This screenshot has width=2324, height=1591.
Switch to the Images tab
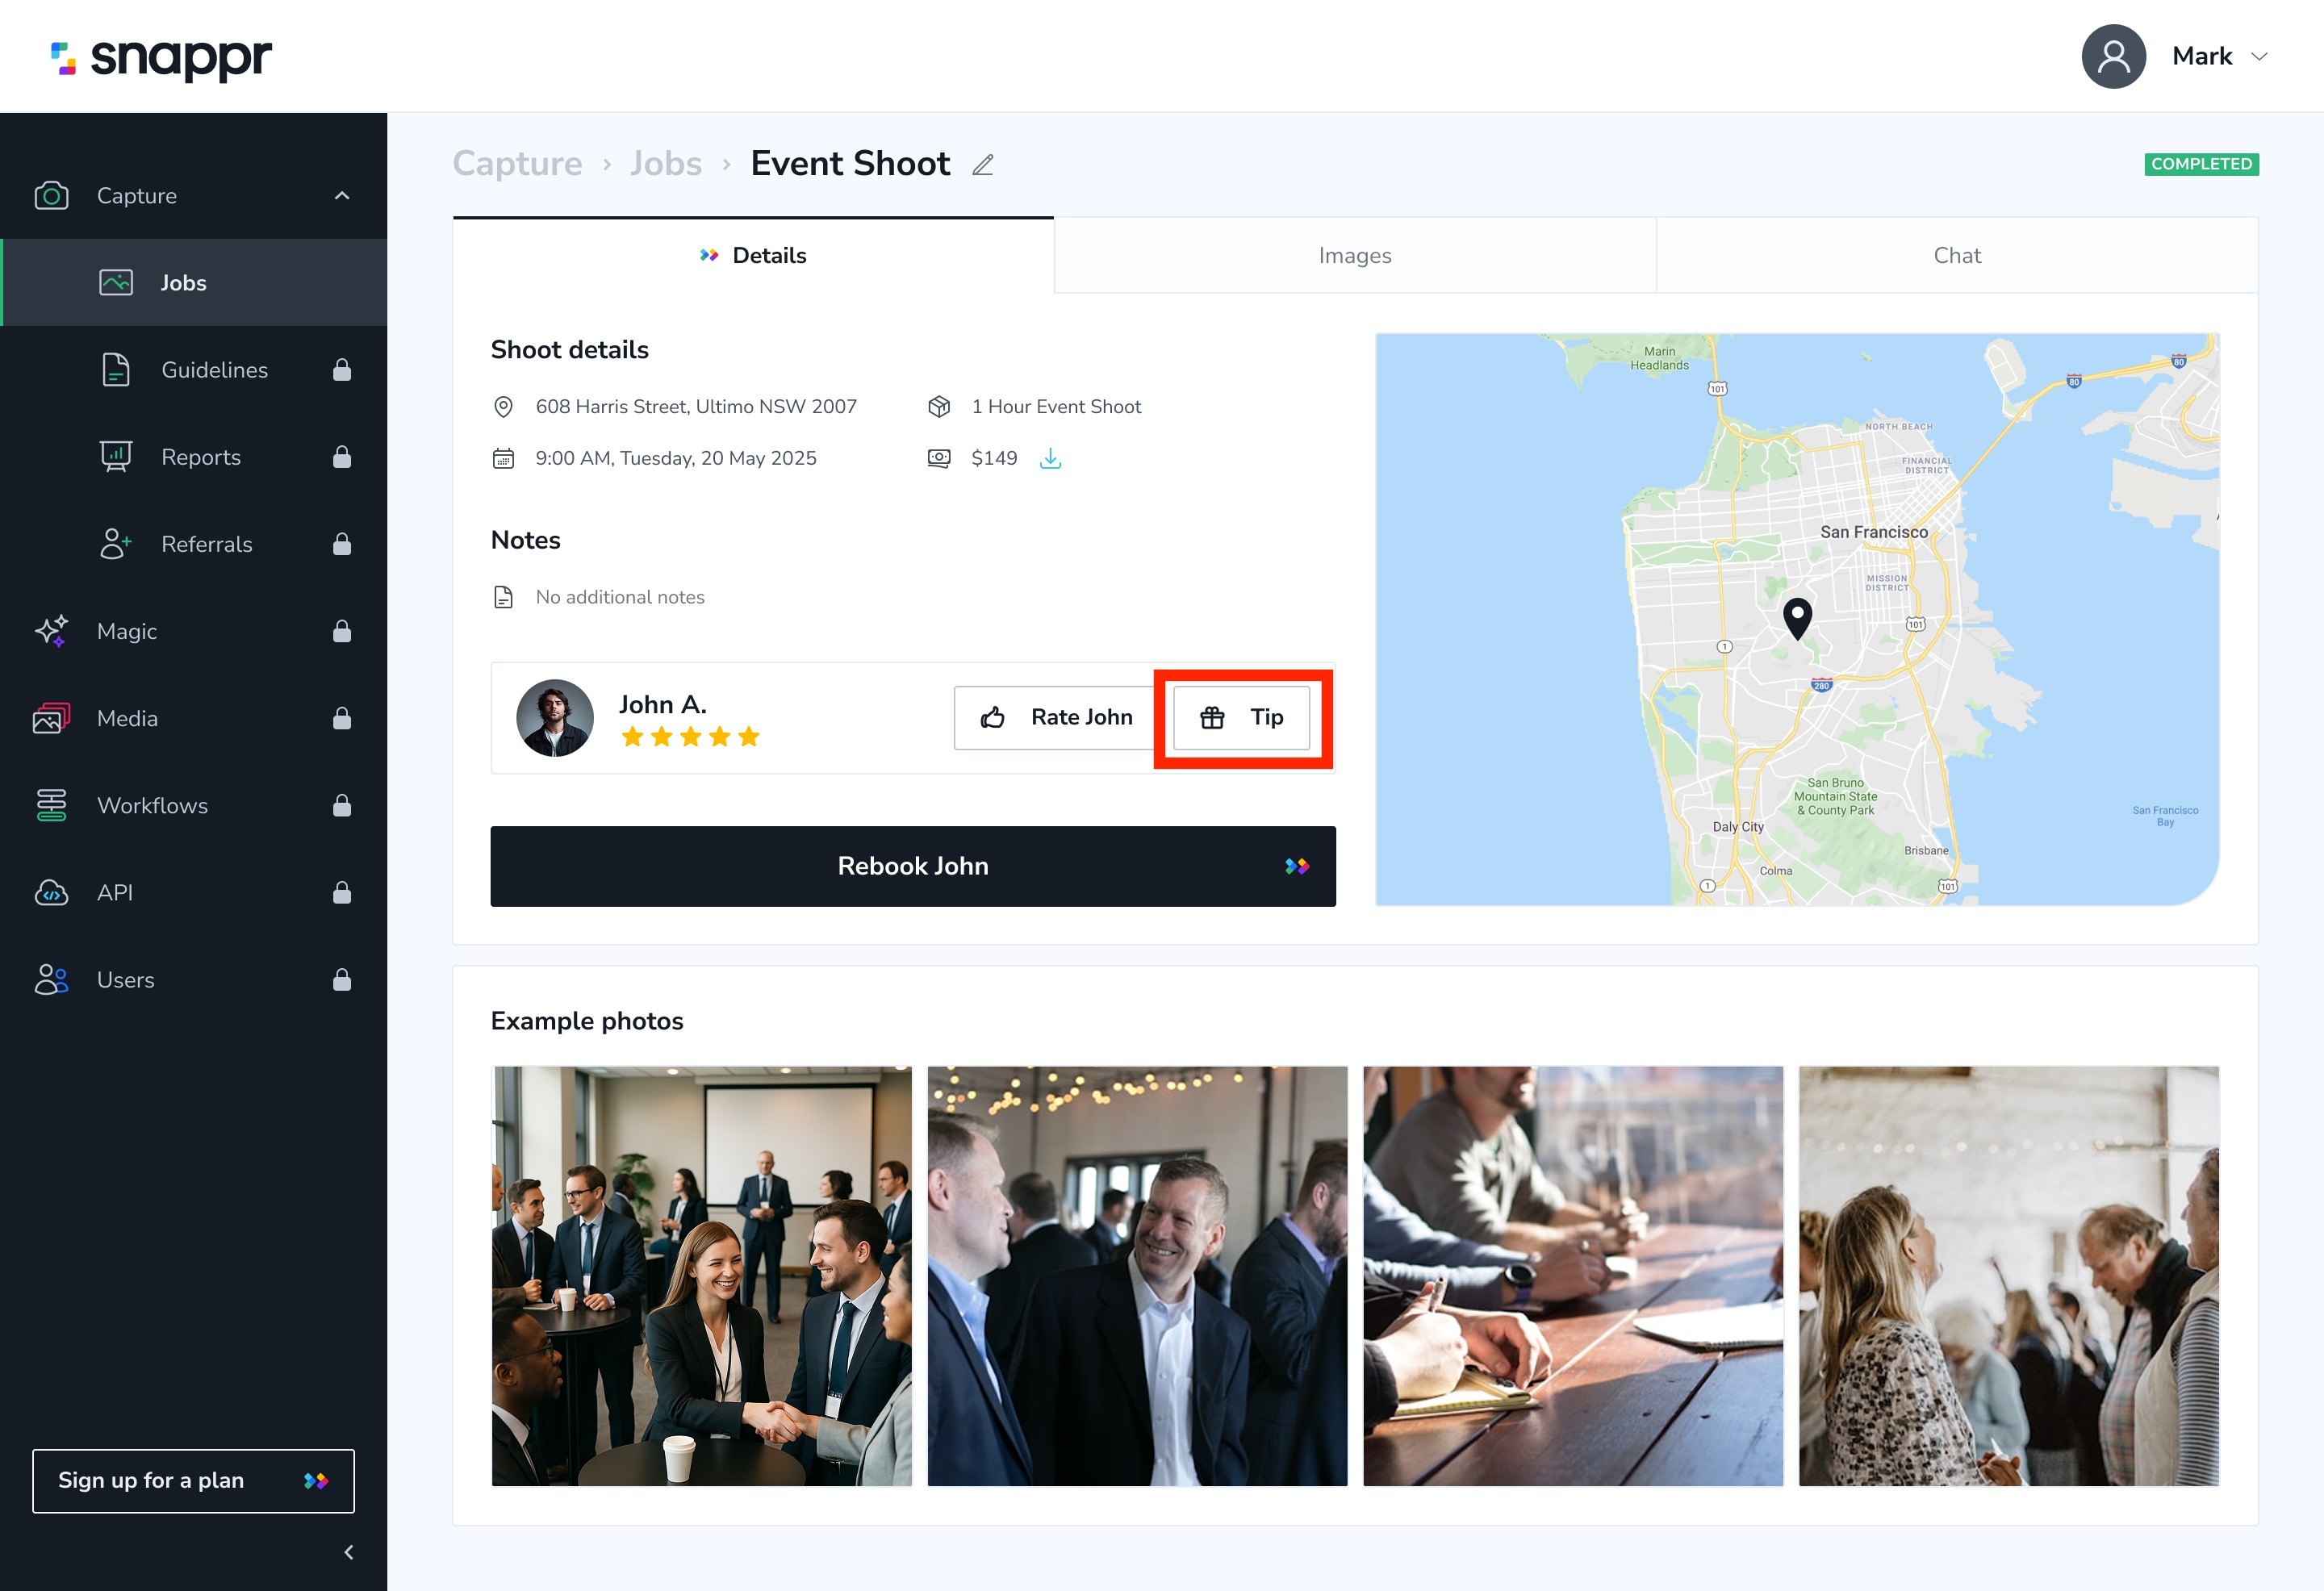pos(1354,255)
